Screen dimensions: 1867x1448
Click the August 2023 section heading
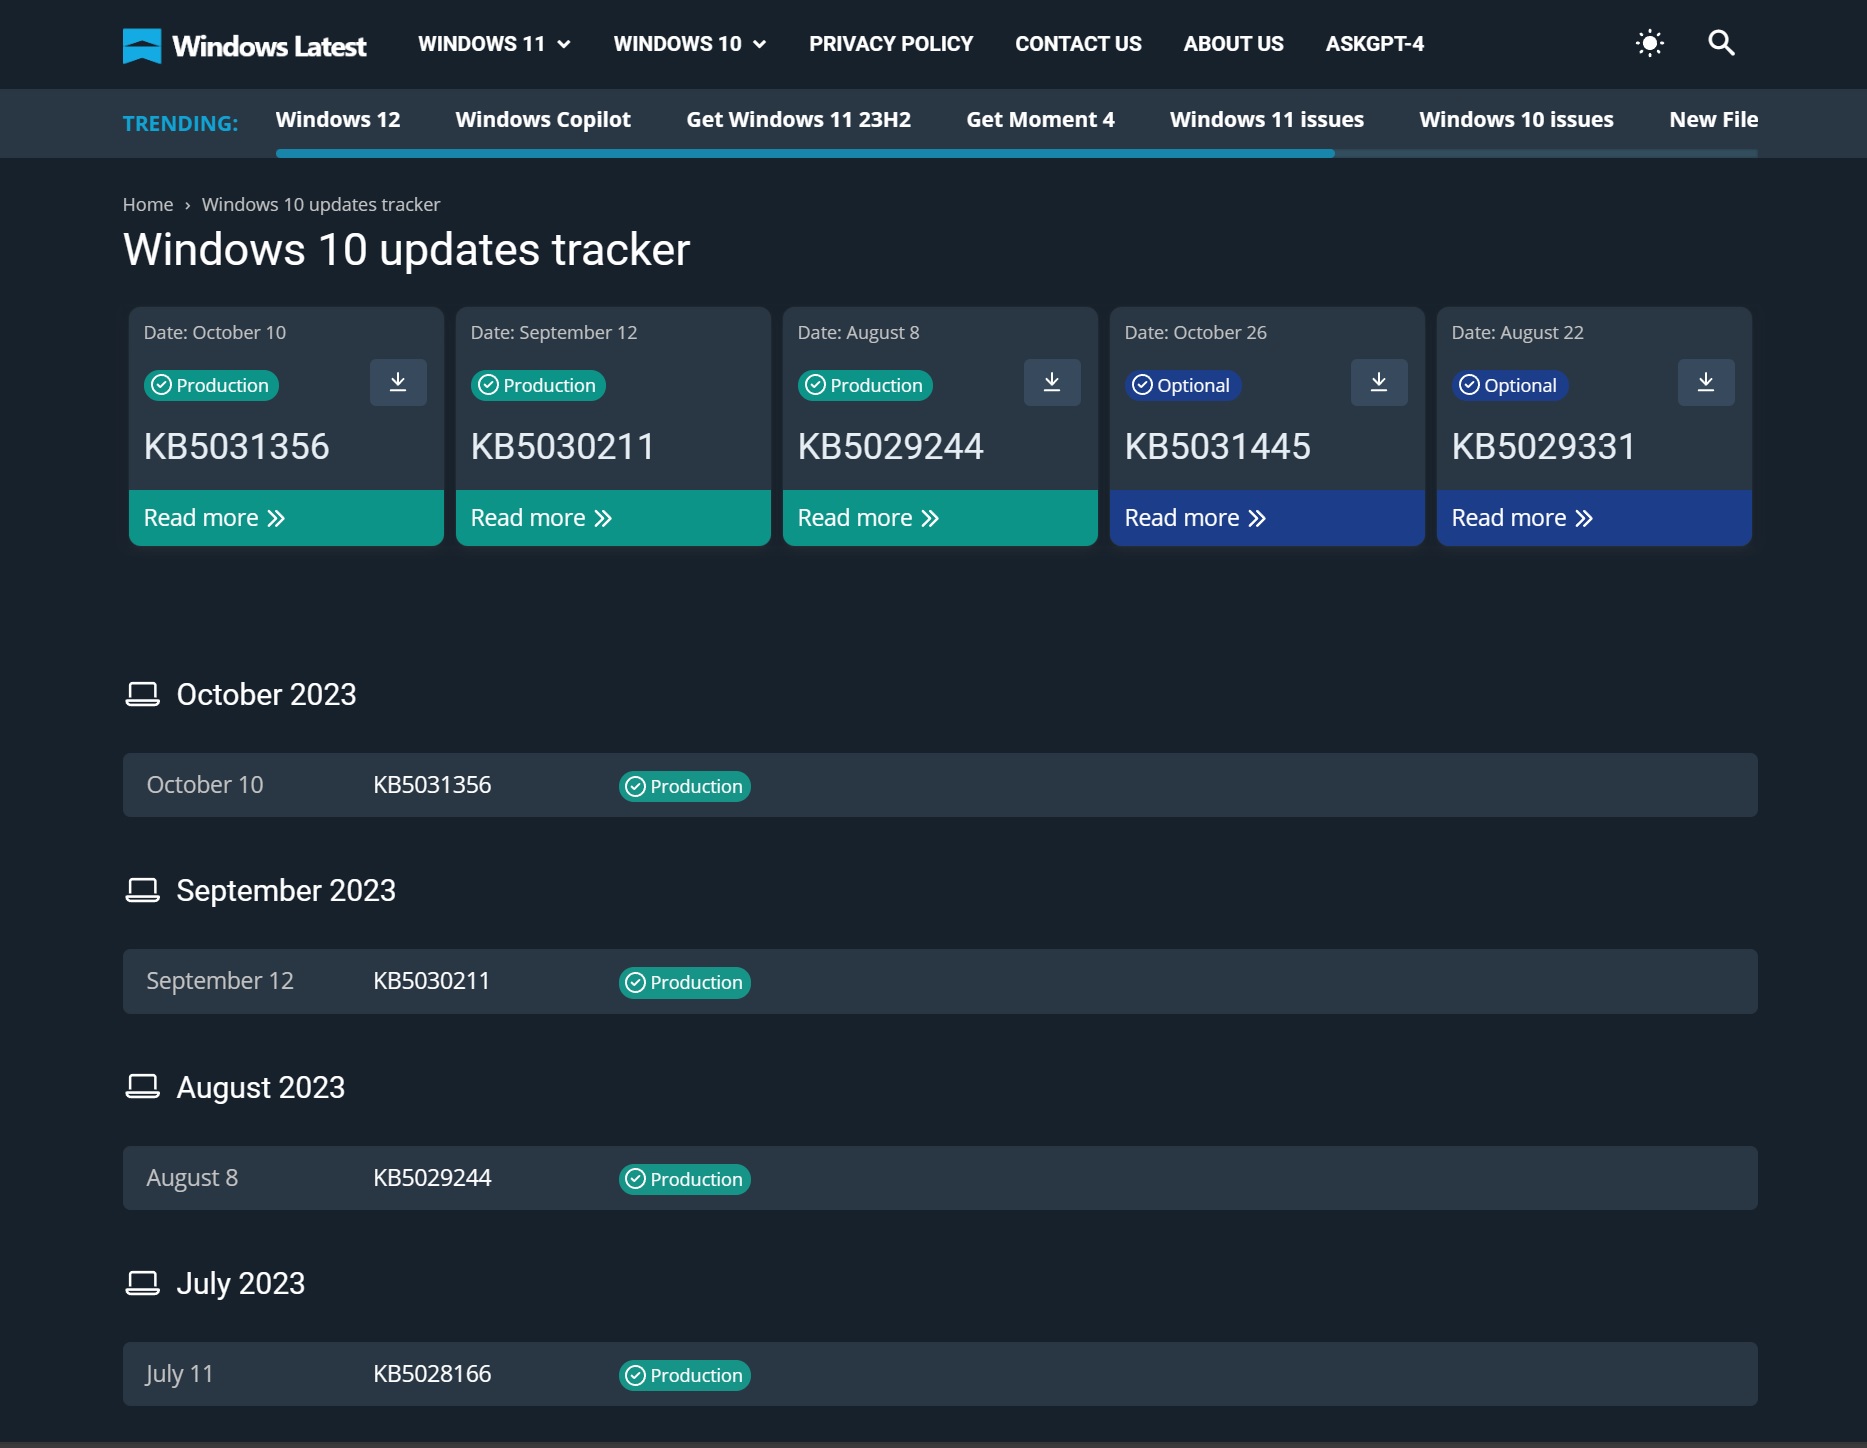tap(261, 1087)
